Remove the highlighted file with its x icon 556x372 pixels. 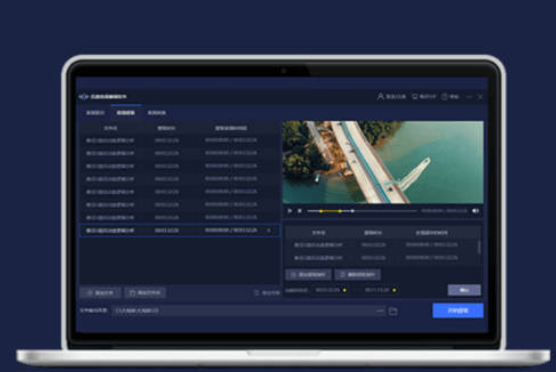268,231
